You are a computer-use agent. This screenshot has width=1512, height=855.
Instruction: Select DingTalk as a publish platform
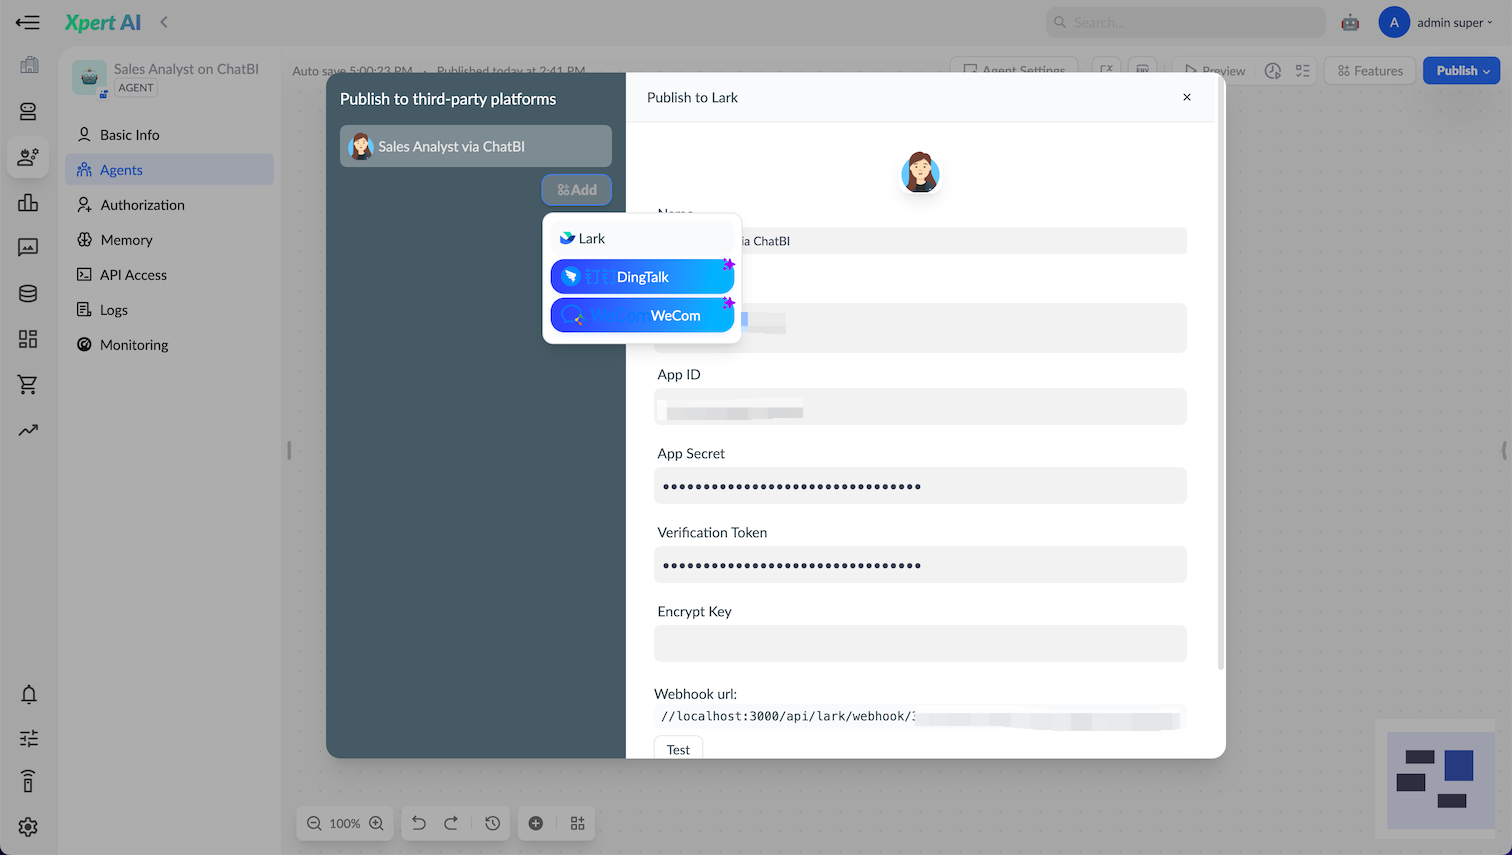[642, 276]
